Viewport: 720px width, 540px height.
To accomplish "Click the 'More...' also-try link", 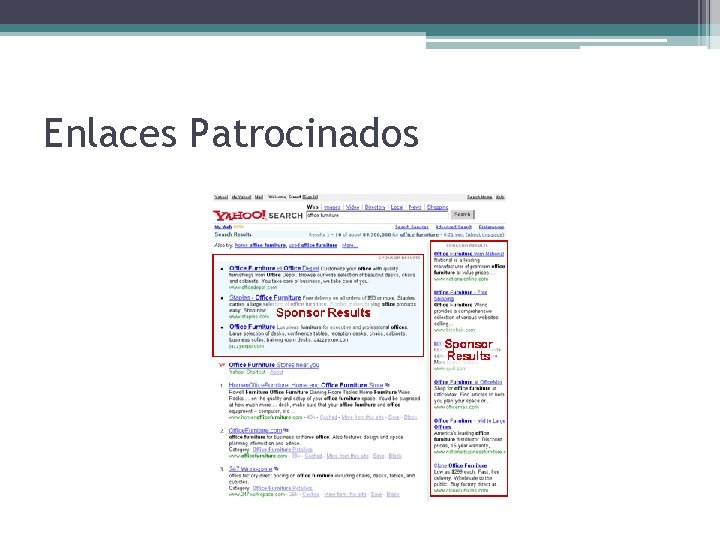I will [x=350, y=245].
